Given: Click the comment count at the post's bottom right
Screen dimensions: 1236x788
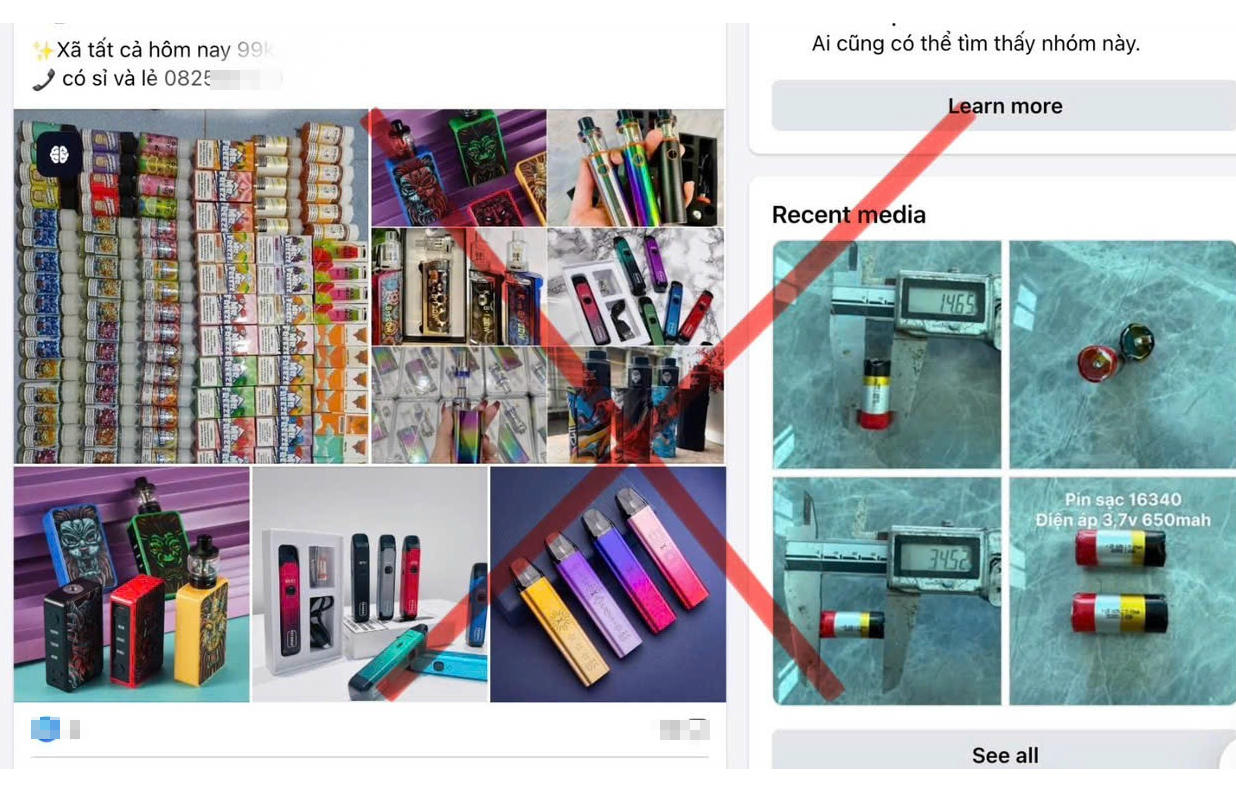Looking at the screenshot, I should 685,730.
